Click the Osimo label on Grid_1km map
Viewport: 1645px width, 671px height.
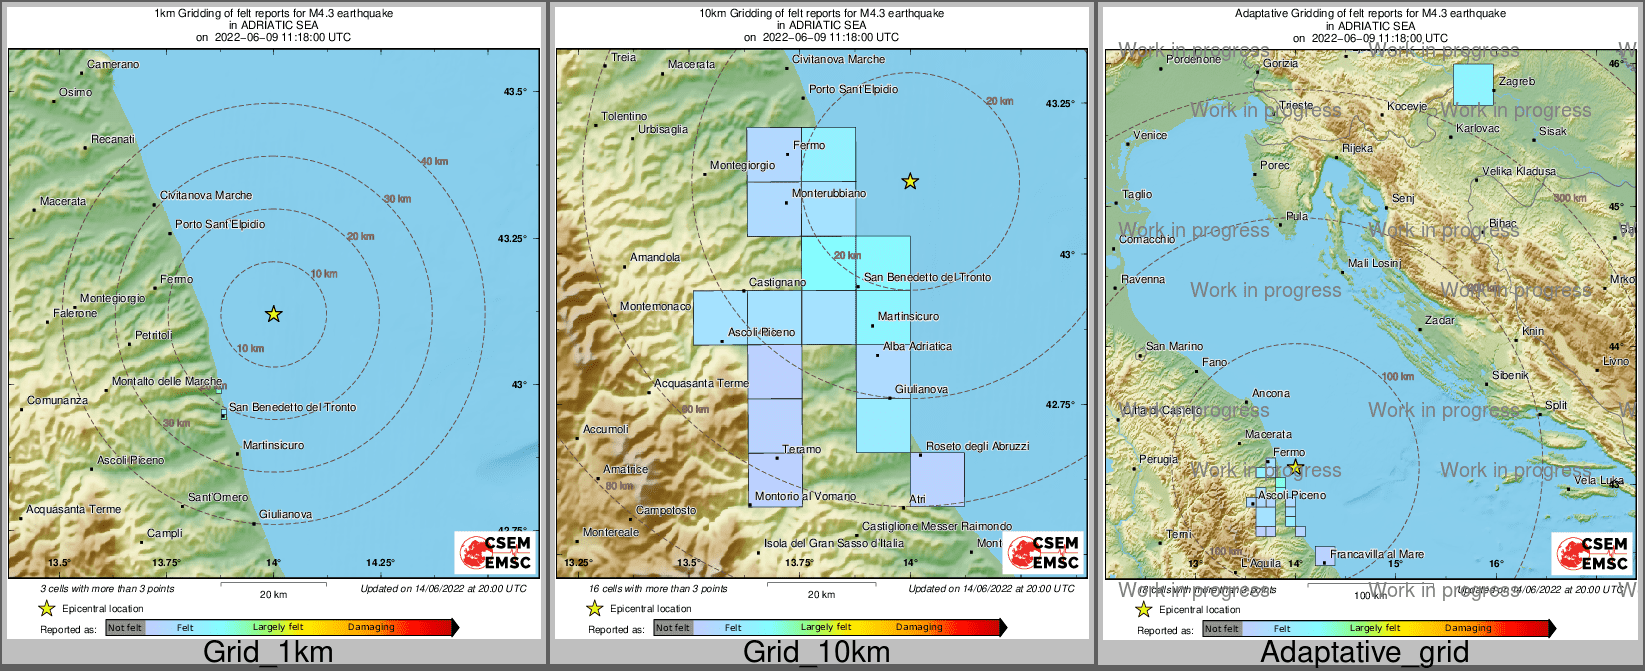(x=75, y=92)
